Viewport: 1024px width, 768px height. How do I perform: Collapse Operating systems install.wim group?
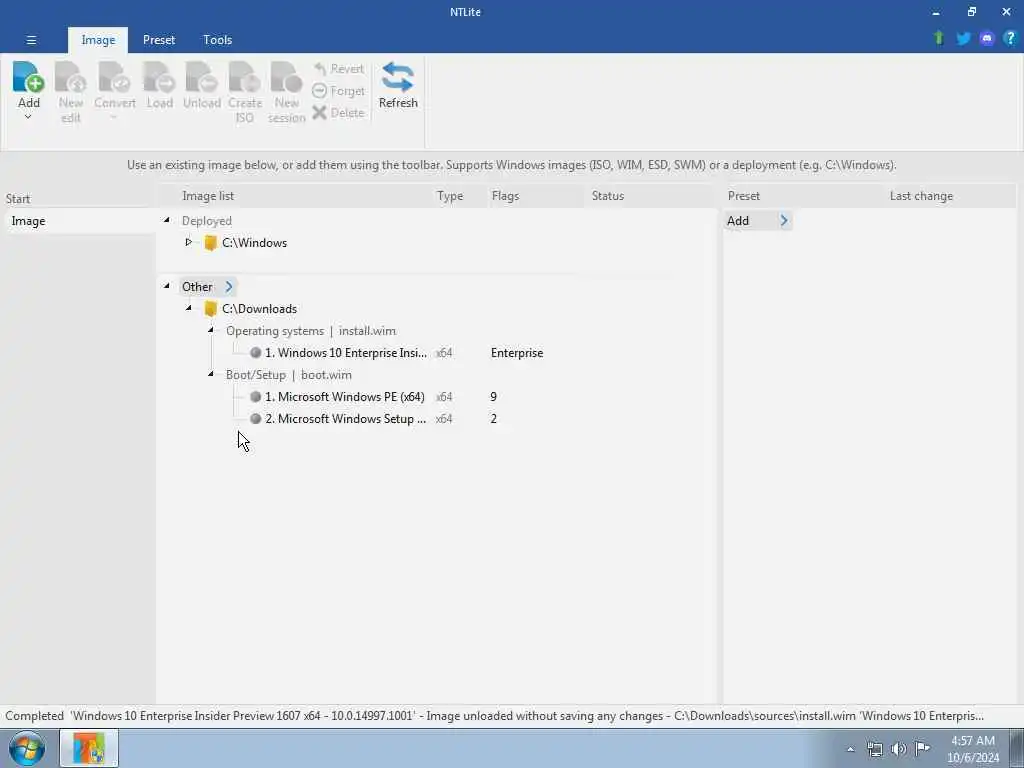(210, 330)
